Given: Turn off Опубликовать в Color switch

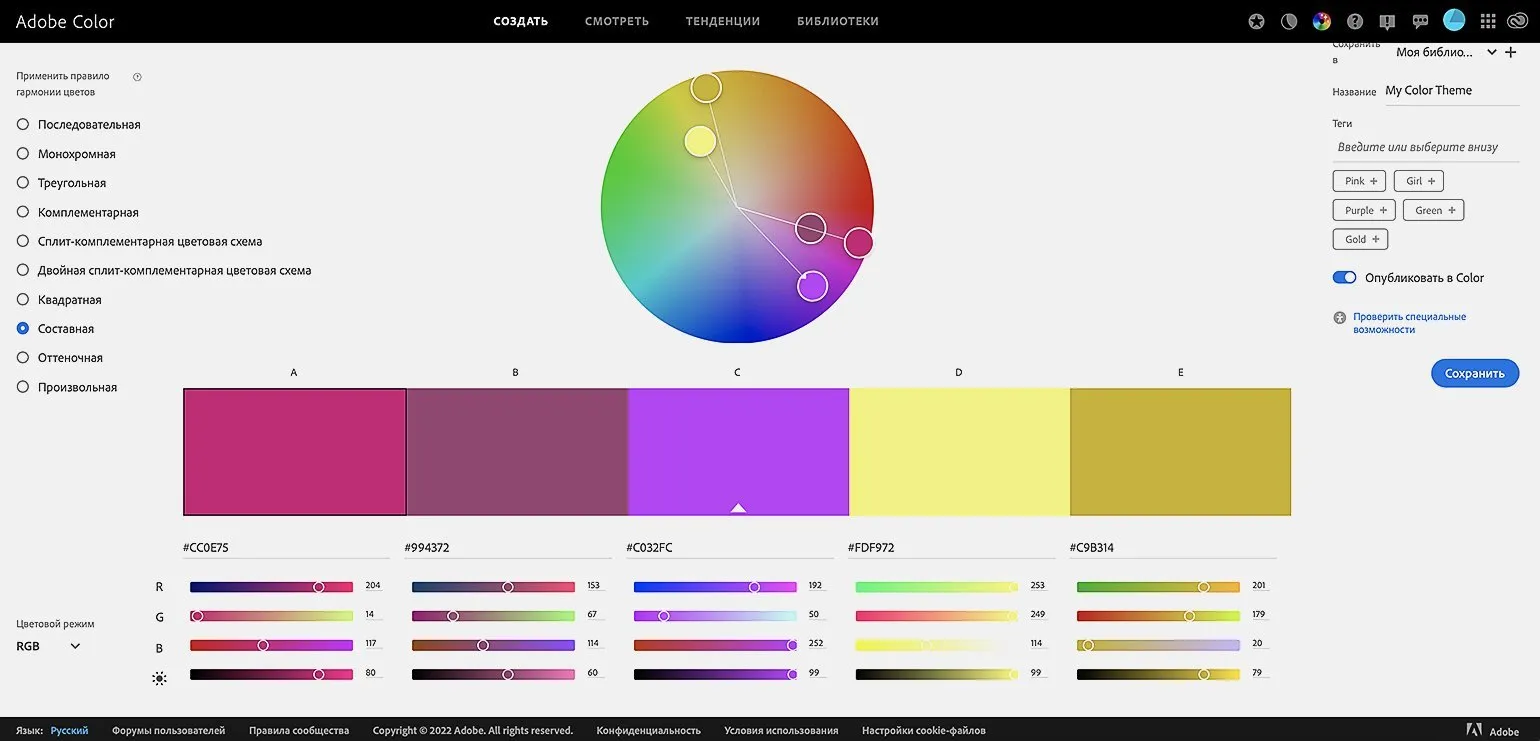Looking at the screenshot, I should [1344, 278].
